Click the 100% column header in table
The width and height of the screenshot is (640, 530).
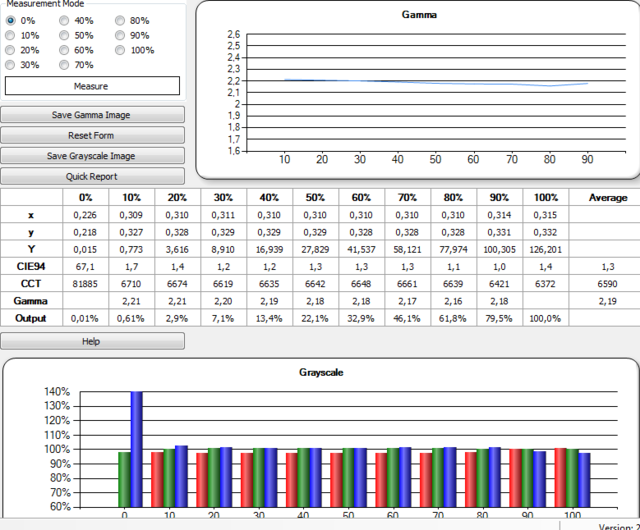(x=546, y=197)
